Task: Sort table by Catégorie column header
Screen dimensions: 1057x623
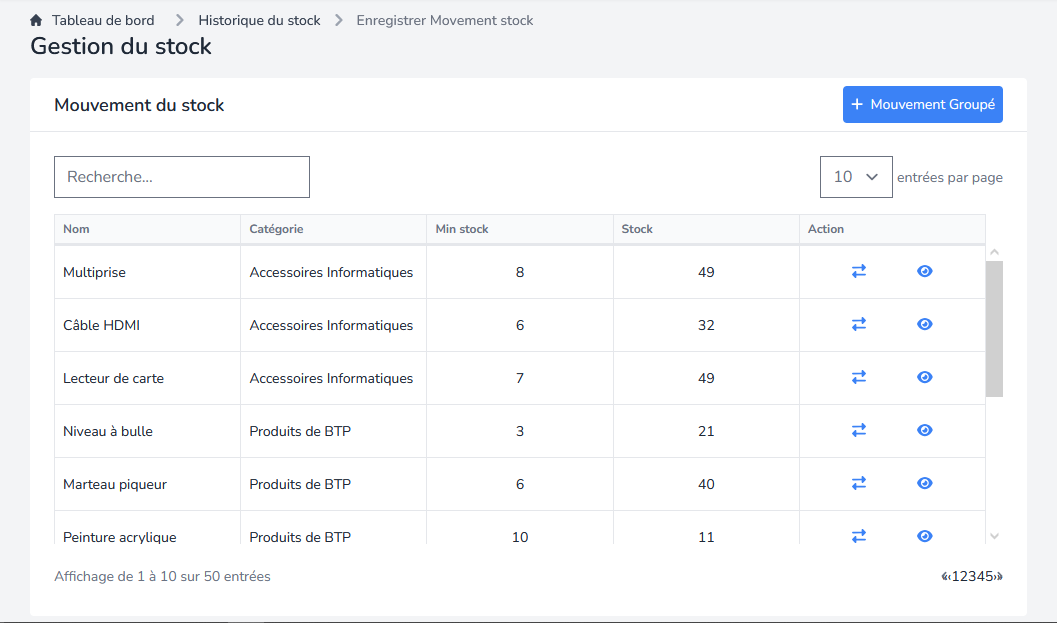Action: [276, 229]
